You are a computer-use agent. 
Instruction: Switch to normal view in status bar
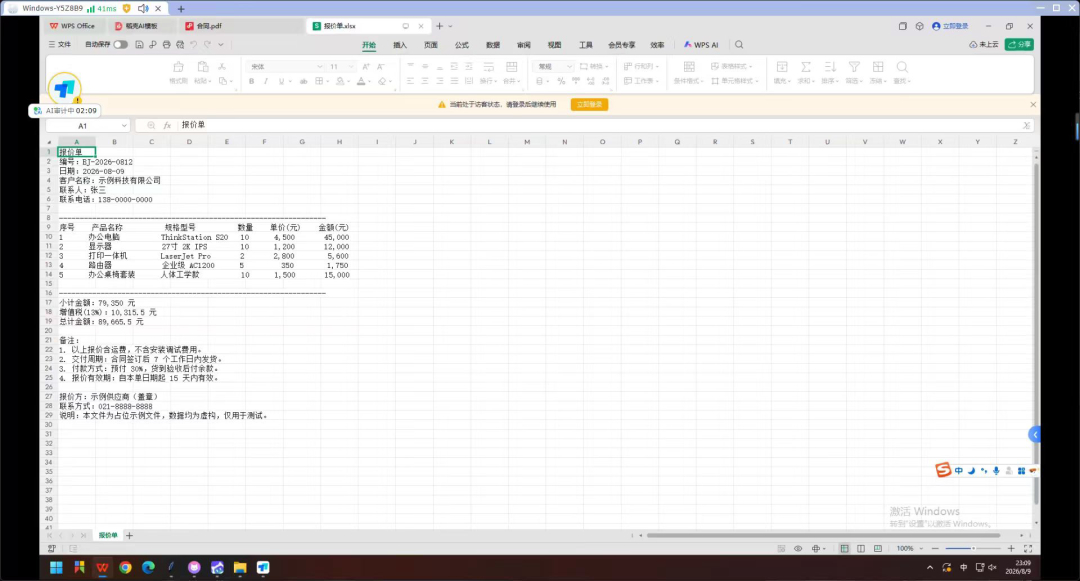click(x=844, y=549)
